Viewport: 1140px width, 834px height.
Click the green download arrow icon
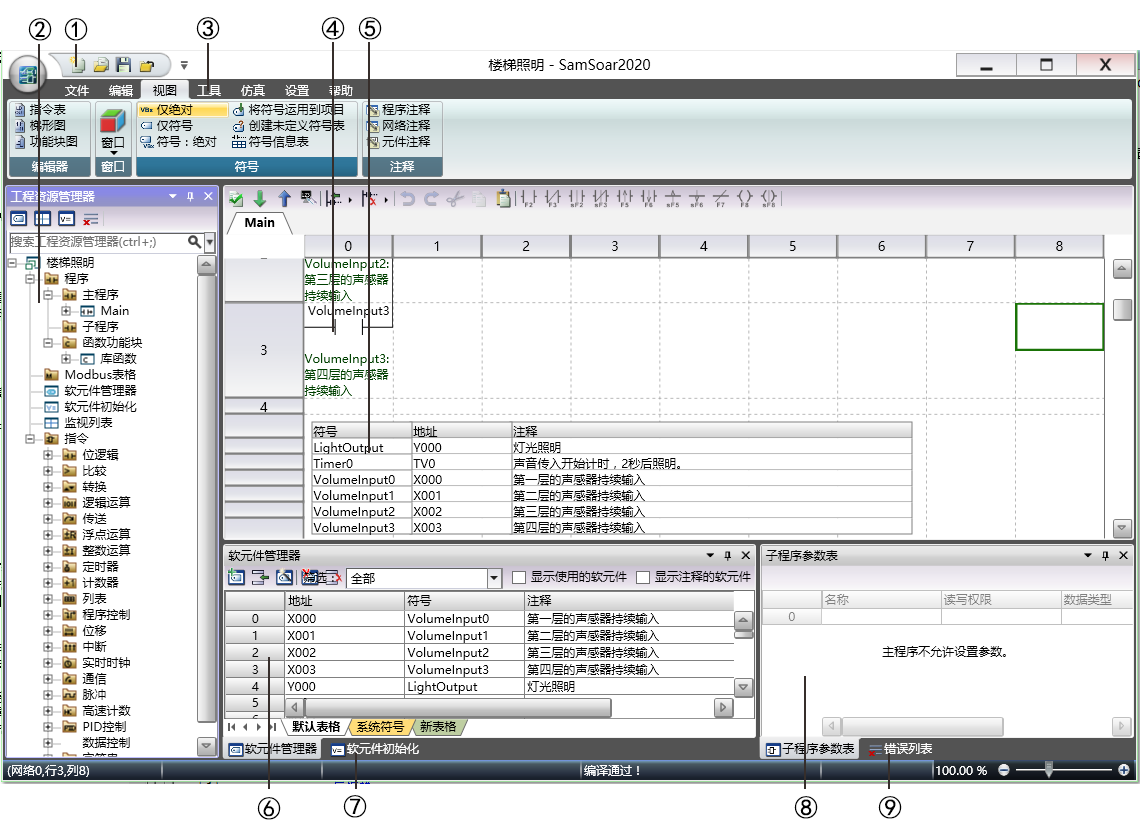[x=260, y=199]
